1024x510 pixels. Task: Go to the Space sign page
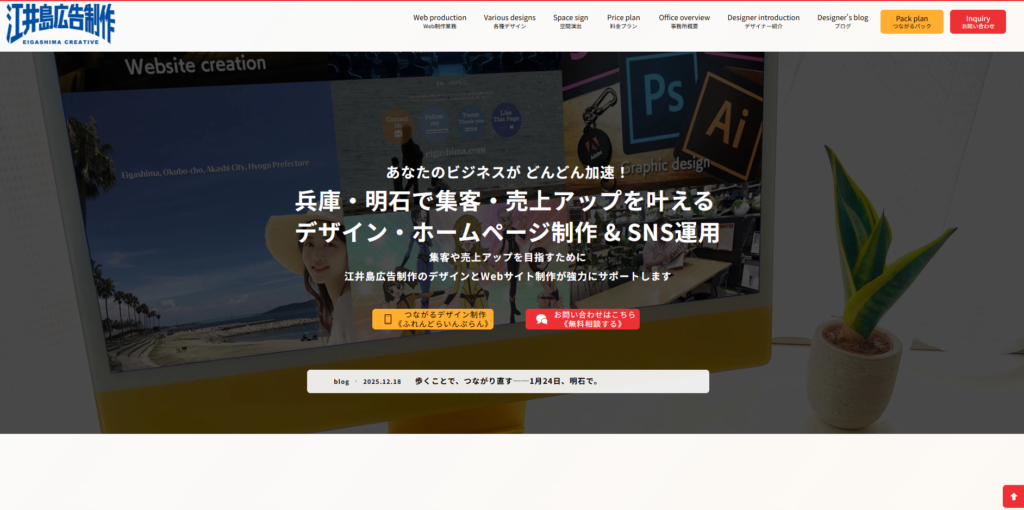570,21
